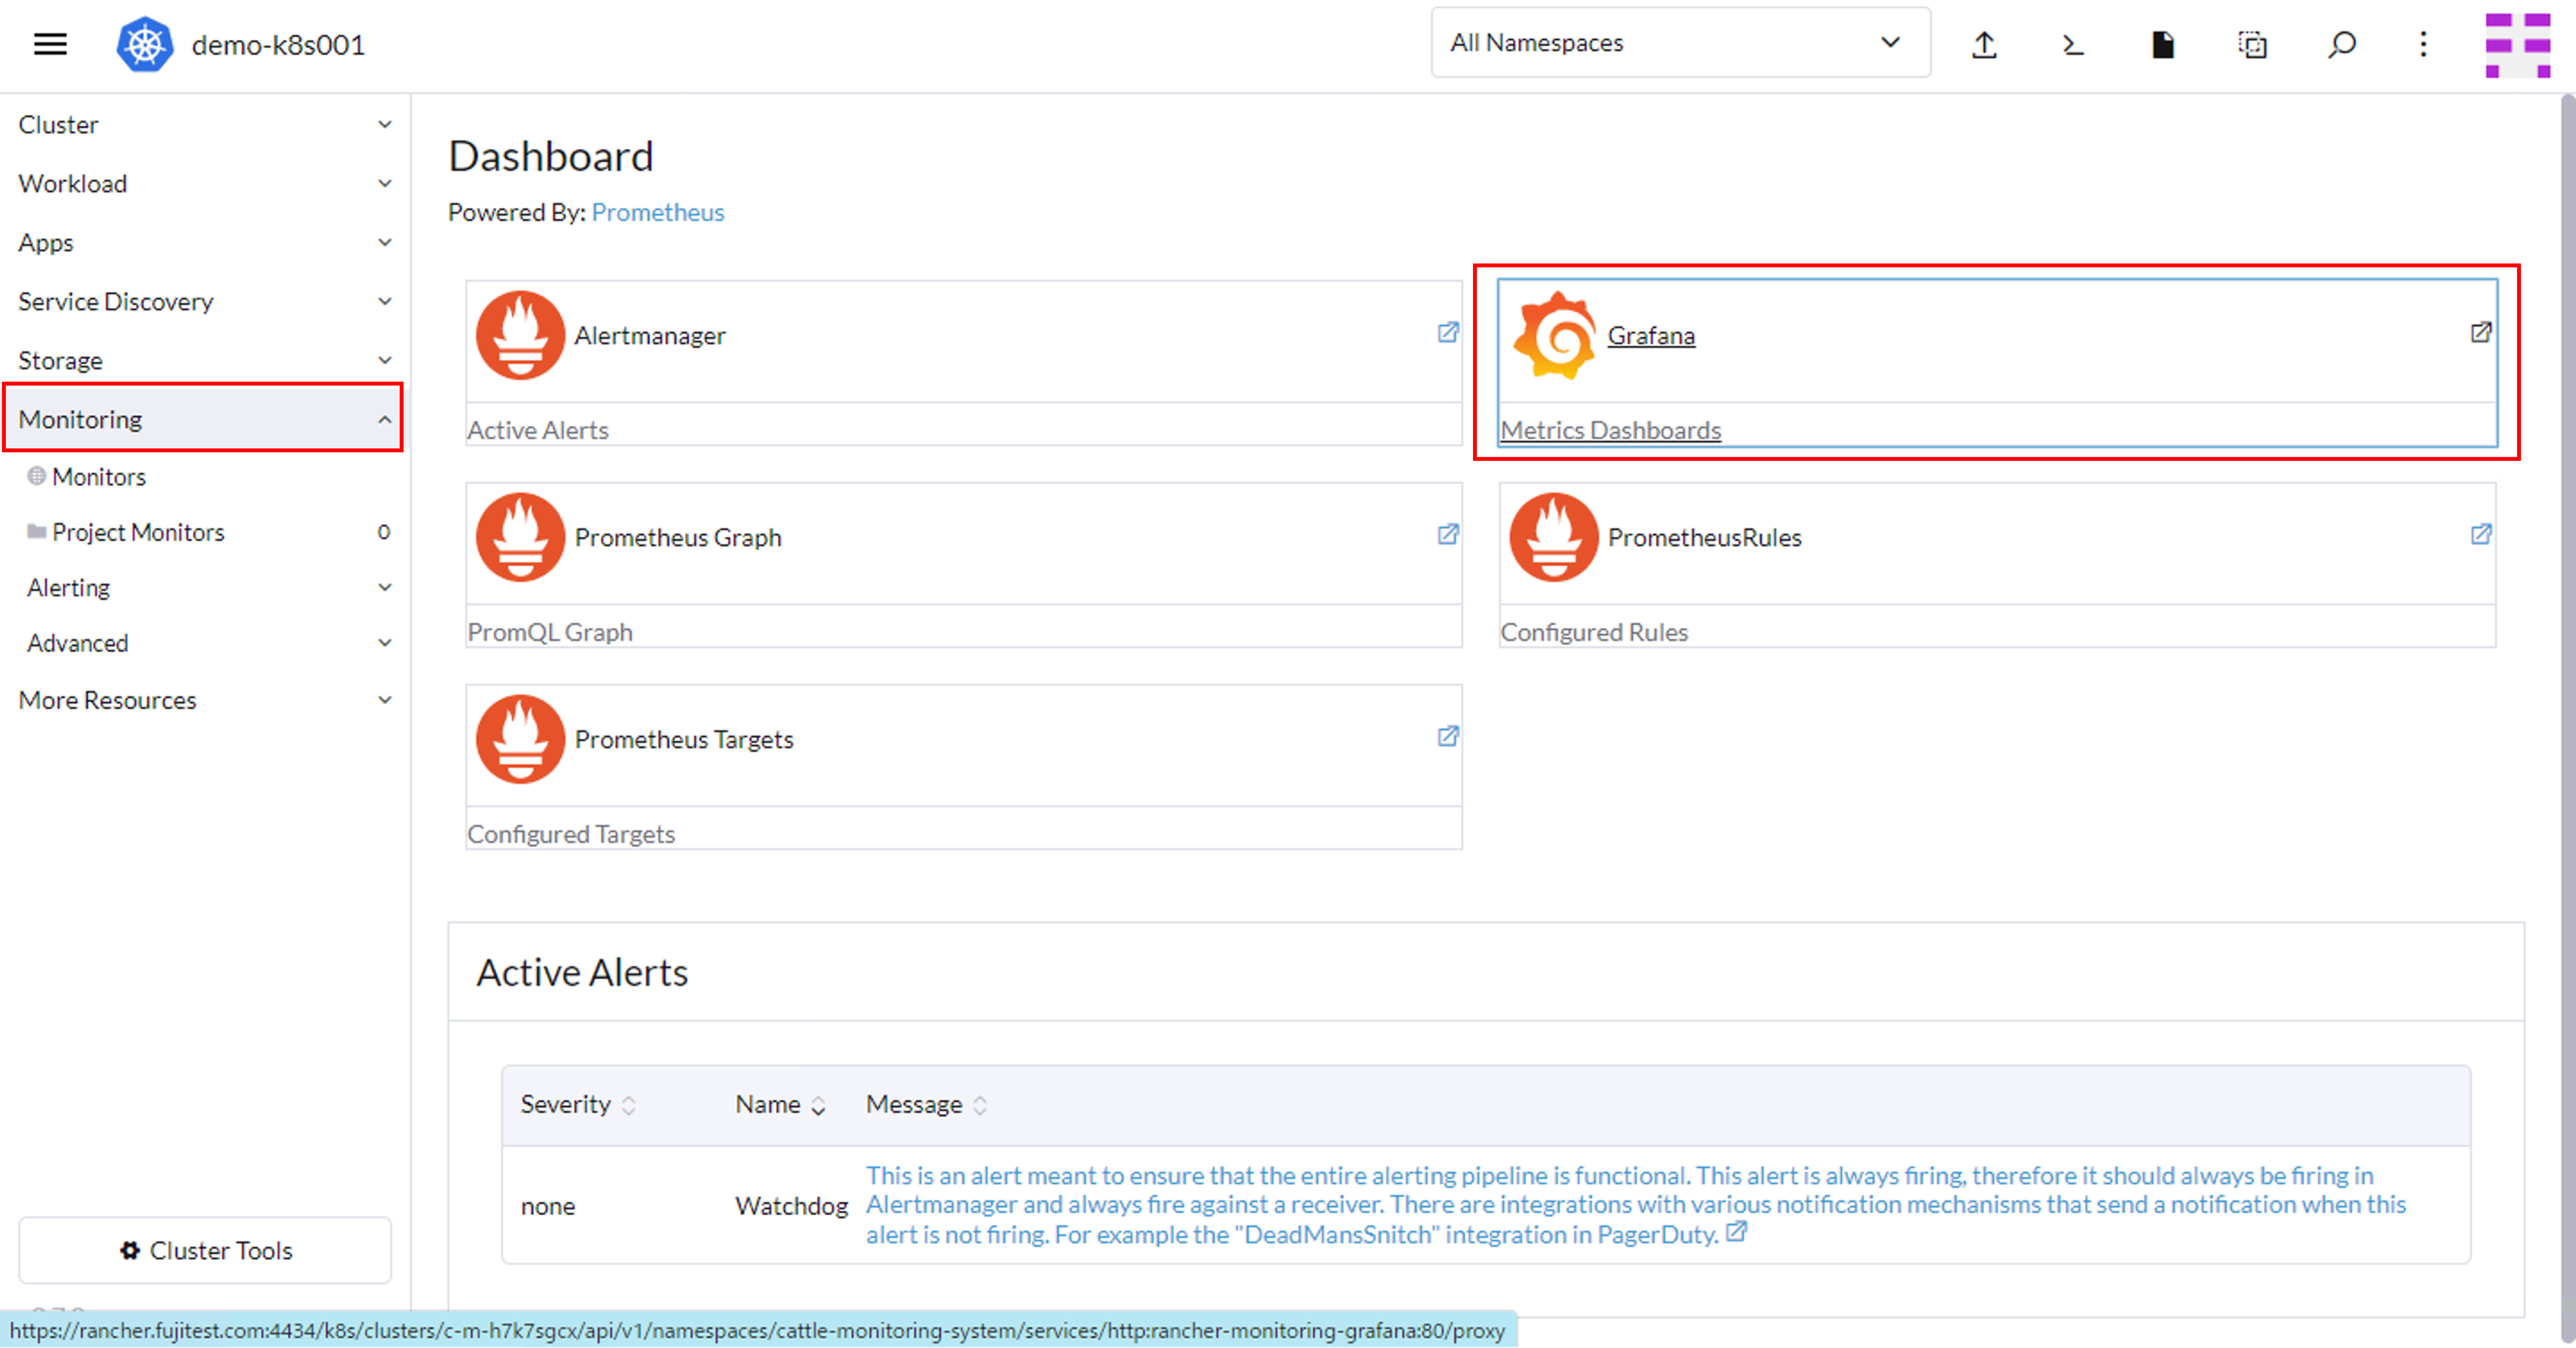
Task: Expand the Service Discovery section
Action: tap(204, 302)
